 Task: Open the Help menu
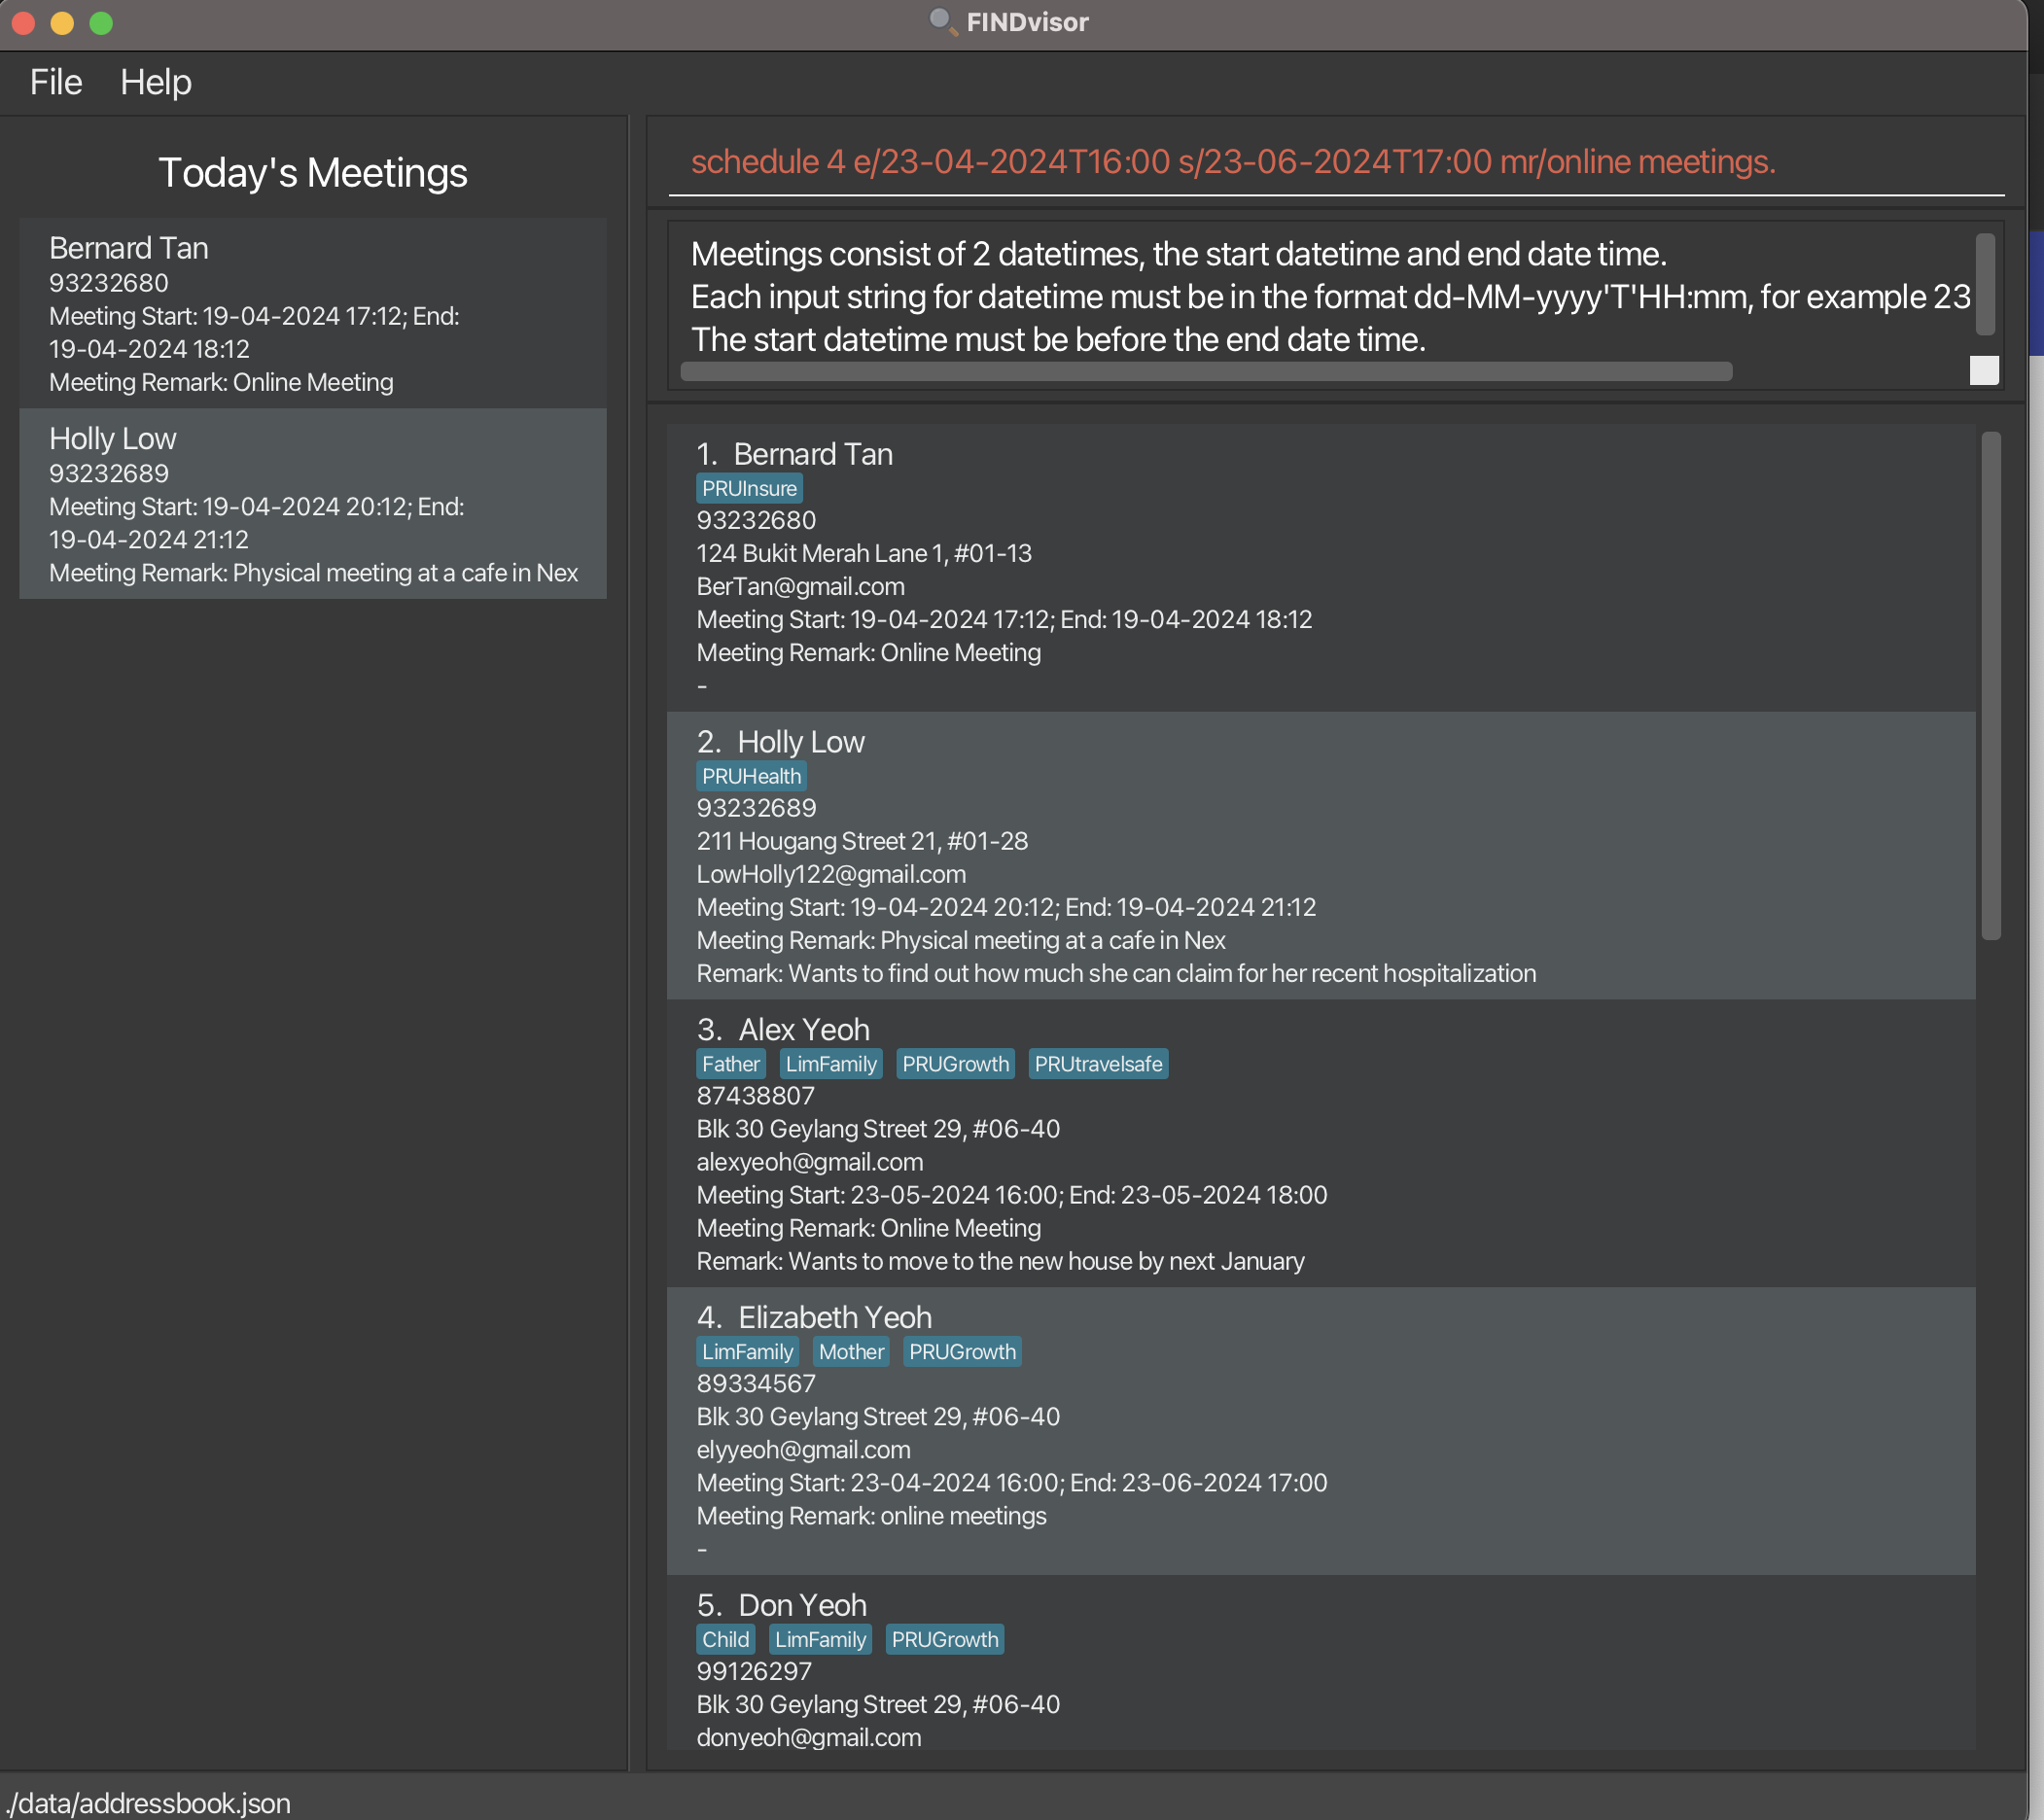click(155, 82)
